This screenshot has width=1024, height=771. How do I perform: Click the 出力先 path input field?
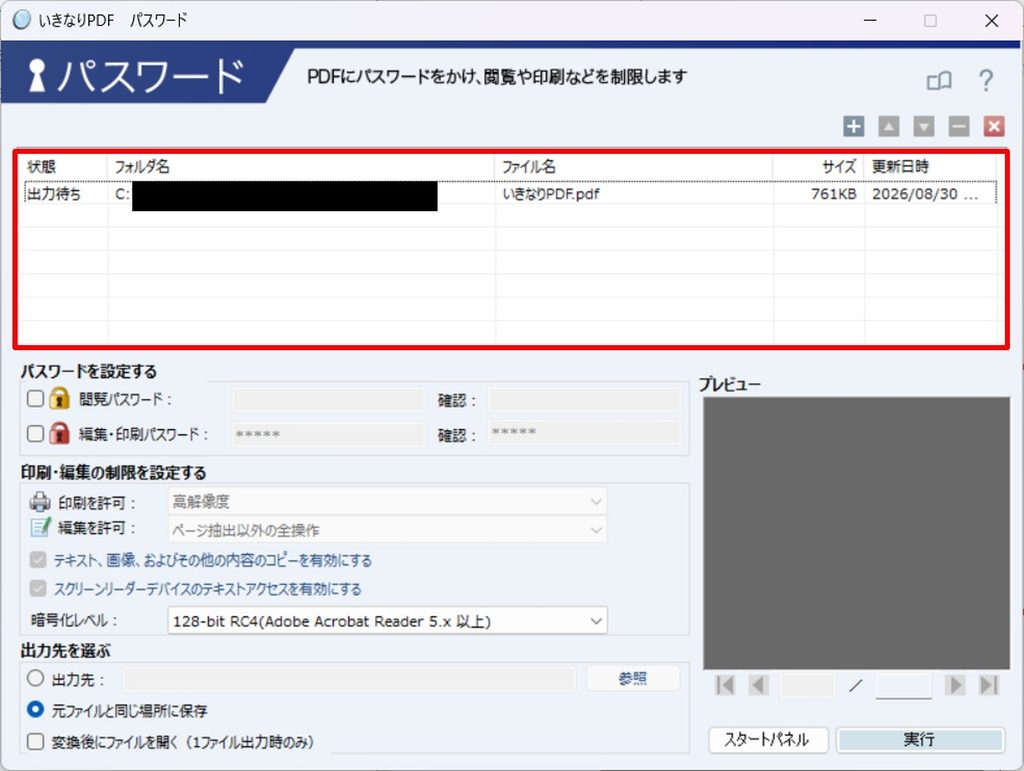click(x=350, y=679)
